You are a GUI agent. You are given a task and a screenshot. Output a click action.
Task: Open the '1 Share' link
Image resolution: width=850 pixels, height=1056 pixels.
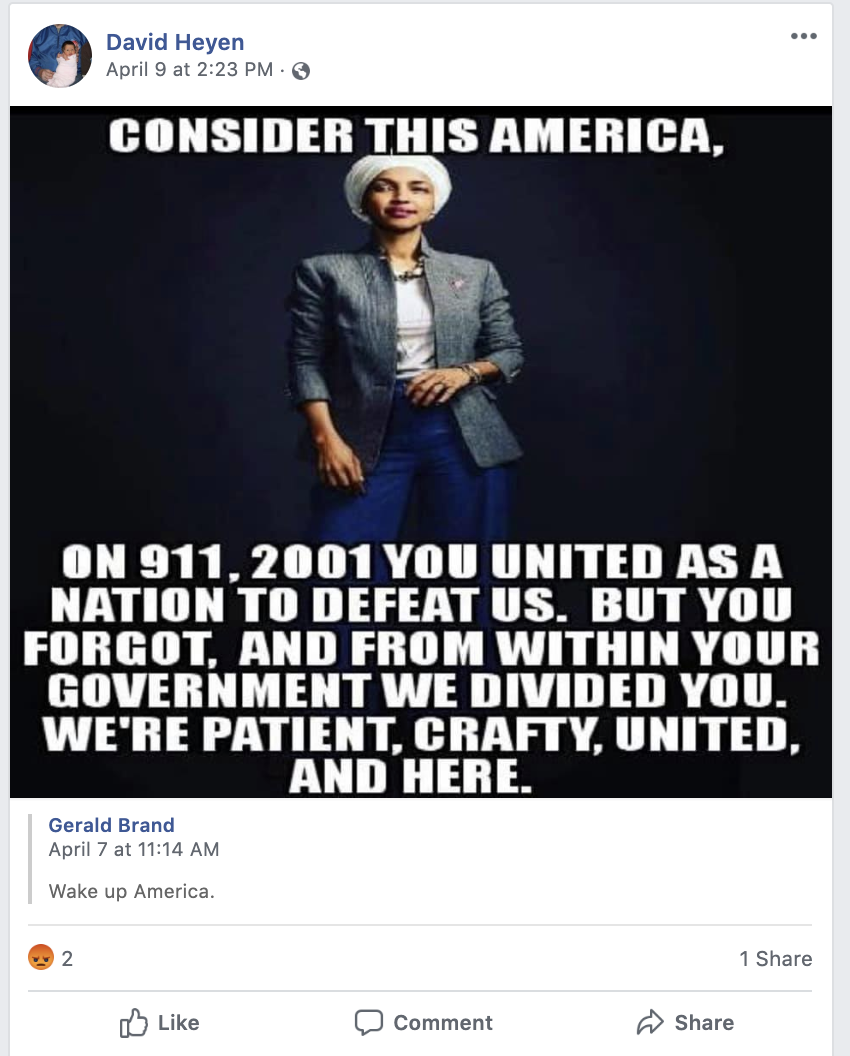click(775, 958)
